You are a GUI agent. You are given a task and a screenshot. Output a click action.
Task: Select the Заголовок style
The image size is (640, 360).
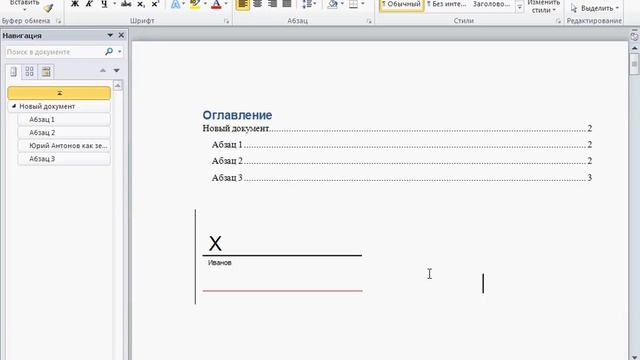pyautogui.click(x=491, y=5)
